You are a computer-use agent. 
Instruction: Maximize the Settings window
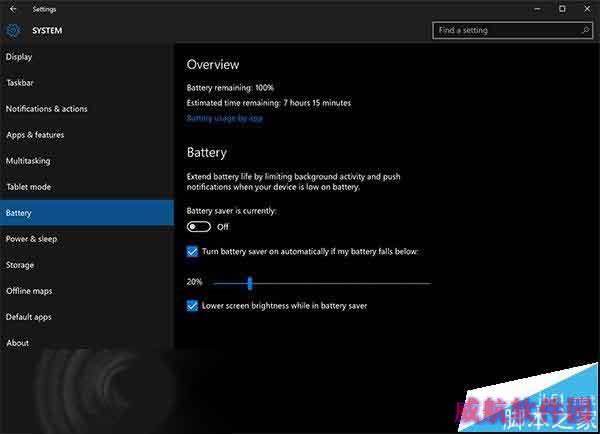(x=562, y=9)
